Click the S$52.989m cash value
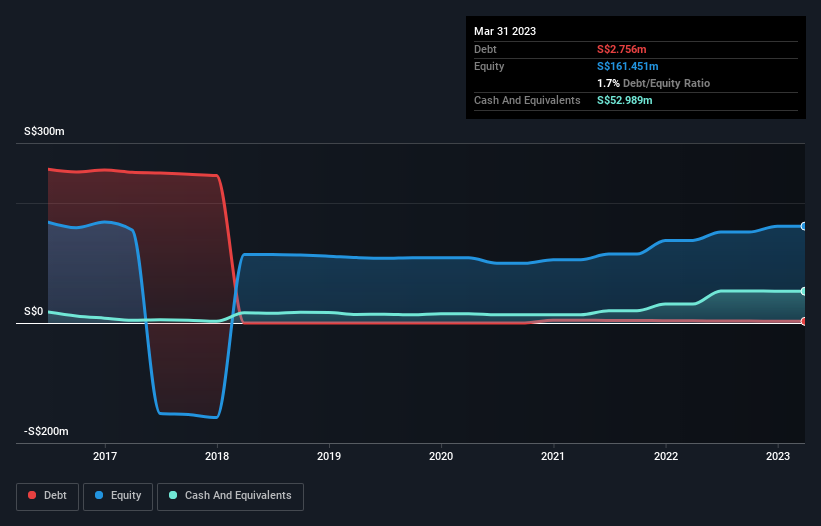 click(x=625, y=100)
